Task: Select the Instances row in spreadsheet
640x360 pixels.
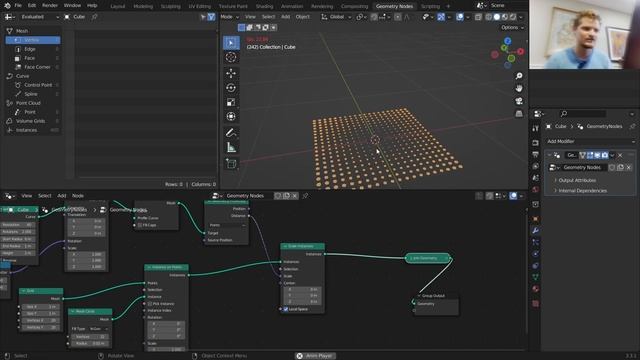Action: click(x=33, y=130)
